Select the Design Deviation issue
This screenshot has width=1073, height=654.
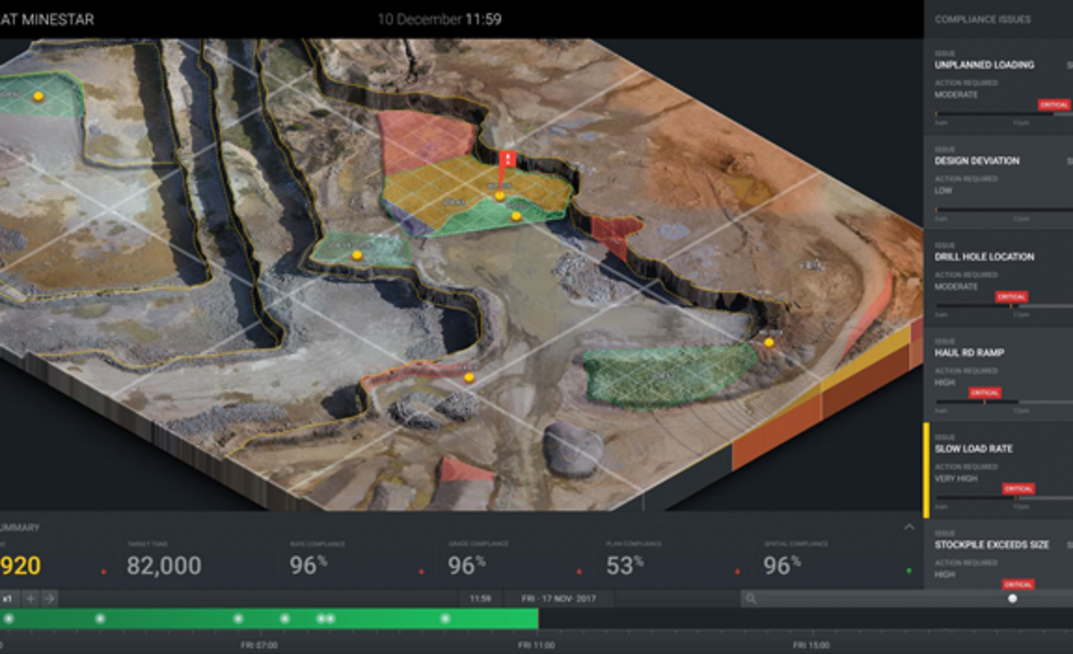point(977,161)
